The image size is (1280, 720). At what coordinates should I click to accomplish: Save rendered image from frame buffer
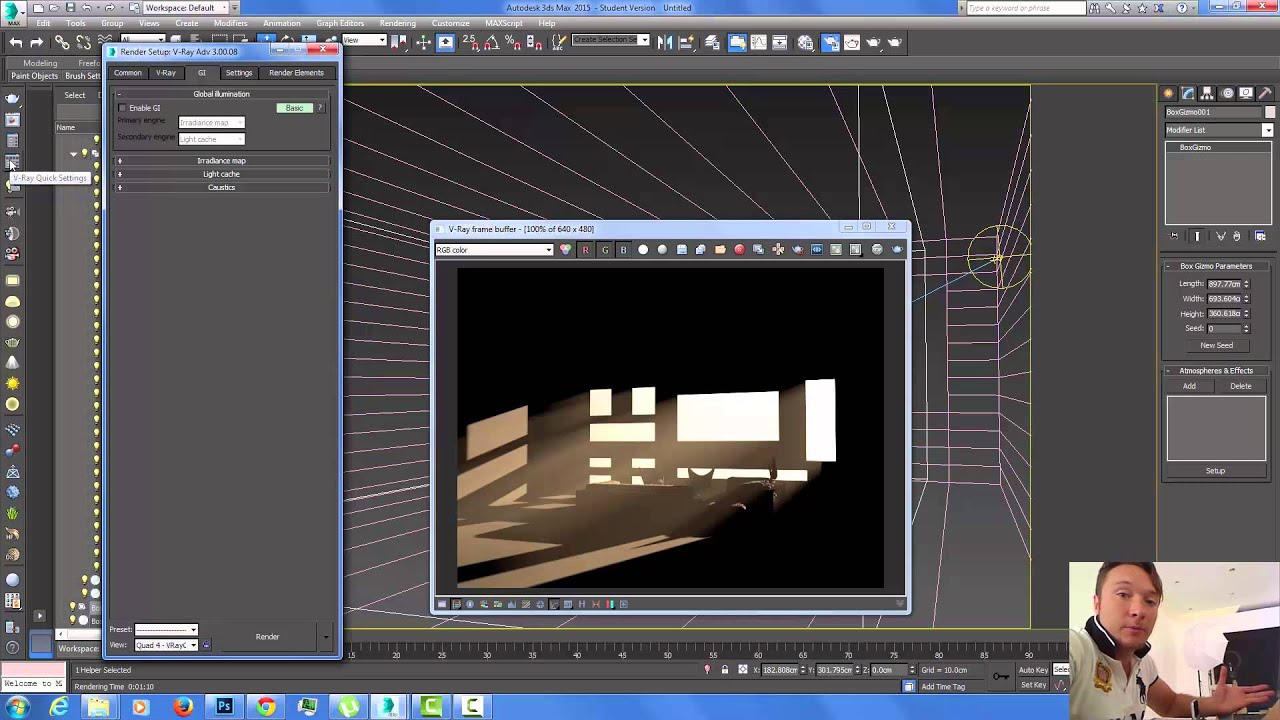pyautogui.click(x=682, y=250)
